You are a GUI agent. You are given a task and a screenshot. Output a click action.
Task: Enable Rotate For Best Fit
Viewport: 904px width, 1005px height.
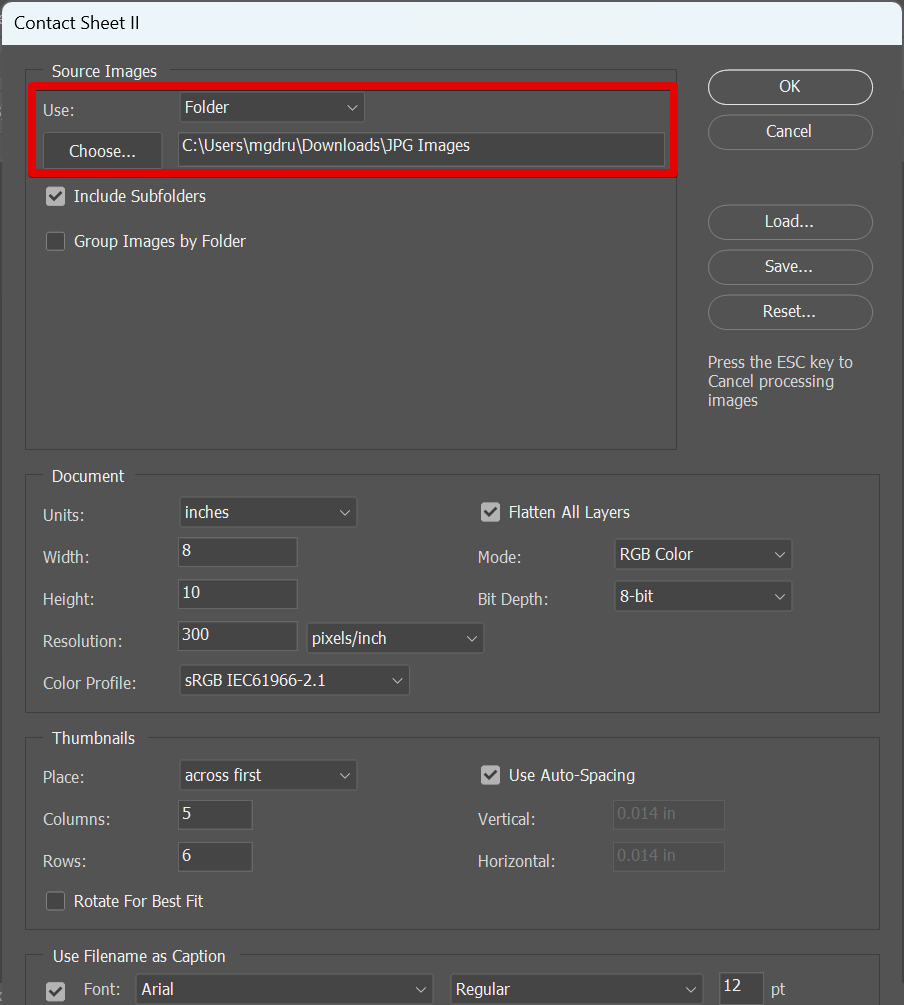tap(56, 902)
